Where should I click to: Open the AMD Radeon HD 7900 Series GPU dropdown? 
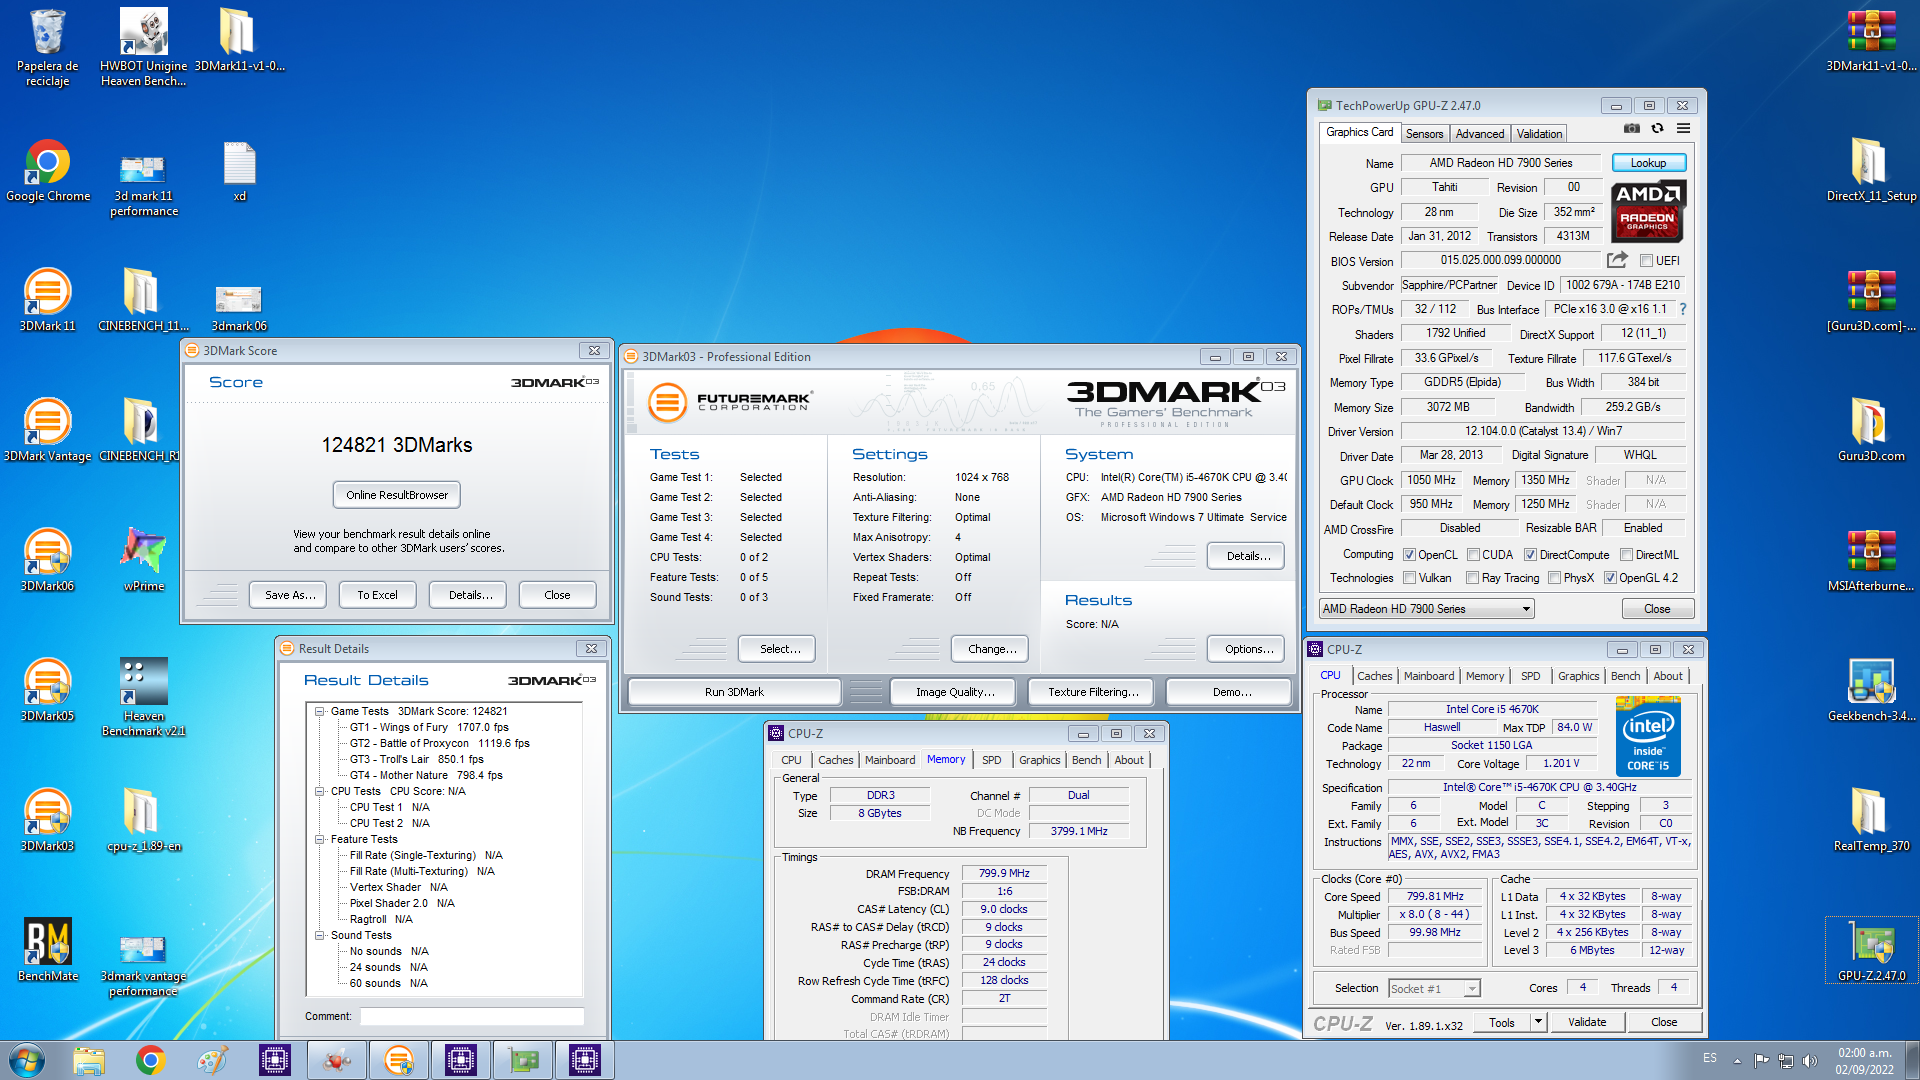1426,609
